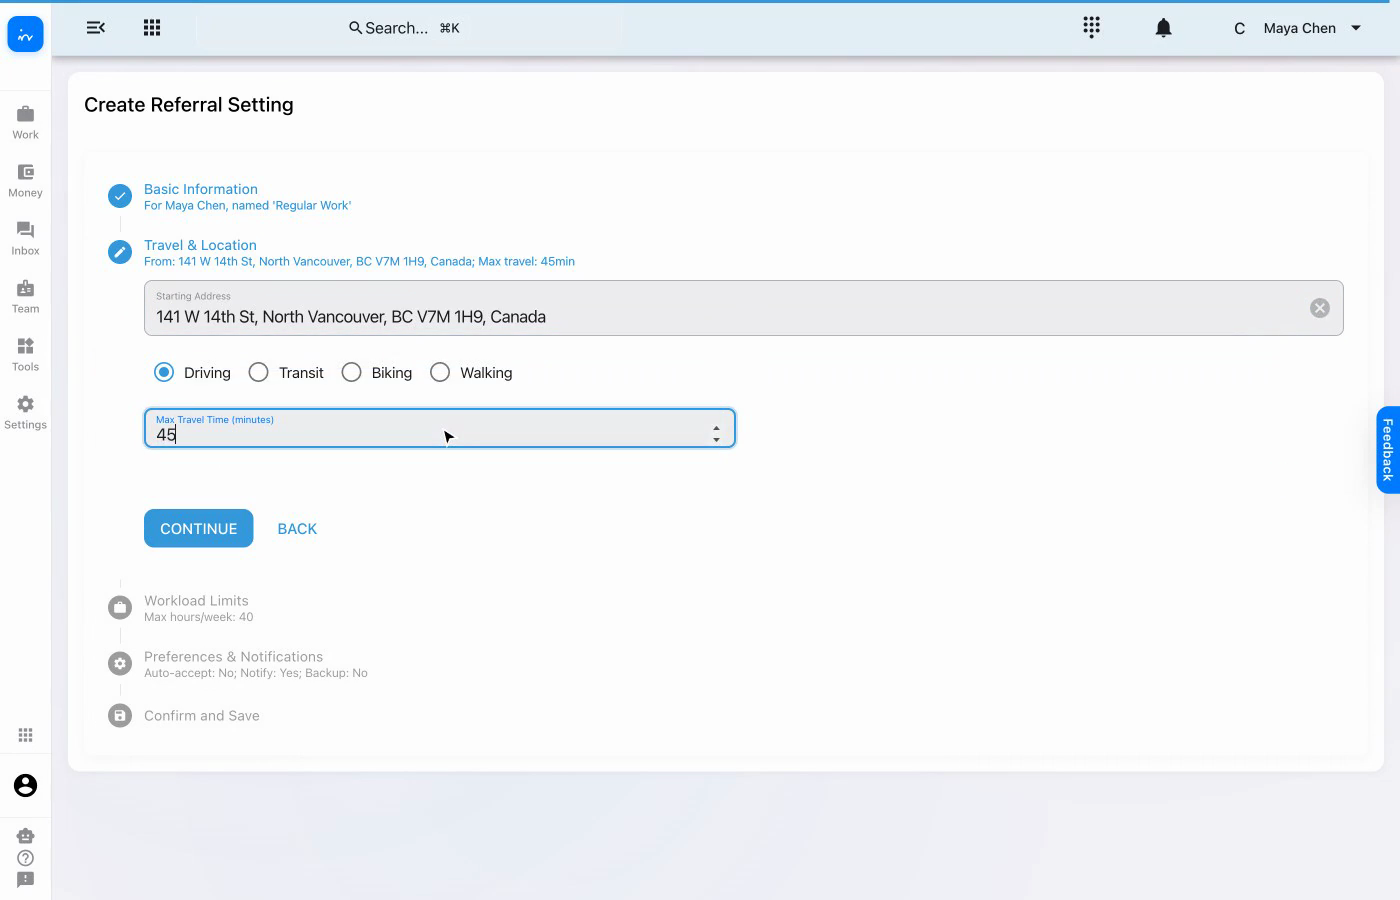Viewport: 1400px width, 900px height.
Task: Increase max travel time with stepper
Action: pyautogui.click(x=716, y=428)
